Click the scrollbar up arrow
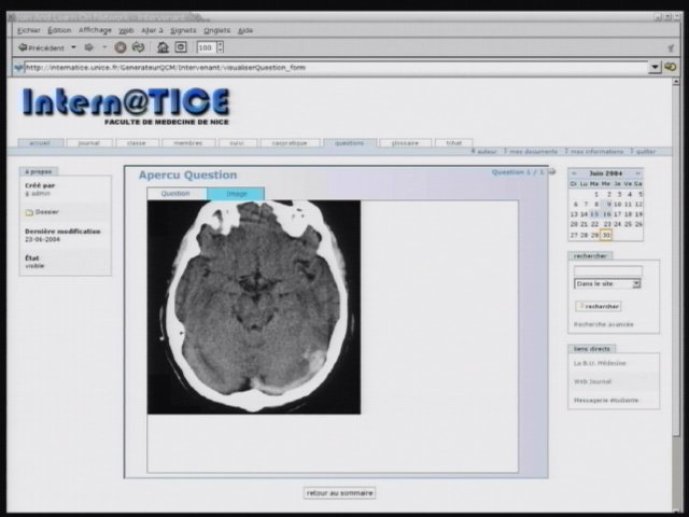This screenshot has width=689, height=517. tap(676, 82)
